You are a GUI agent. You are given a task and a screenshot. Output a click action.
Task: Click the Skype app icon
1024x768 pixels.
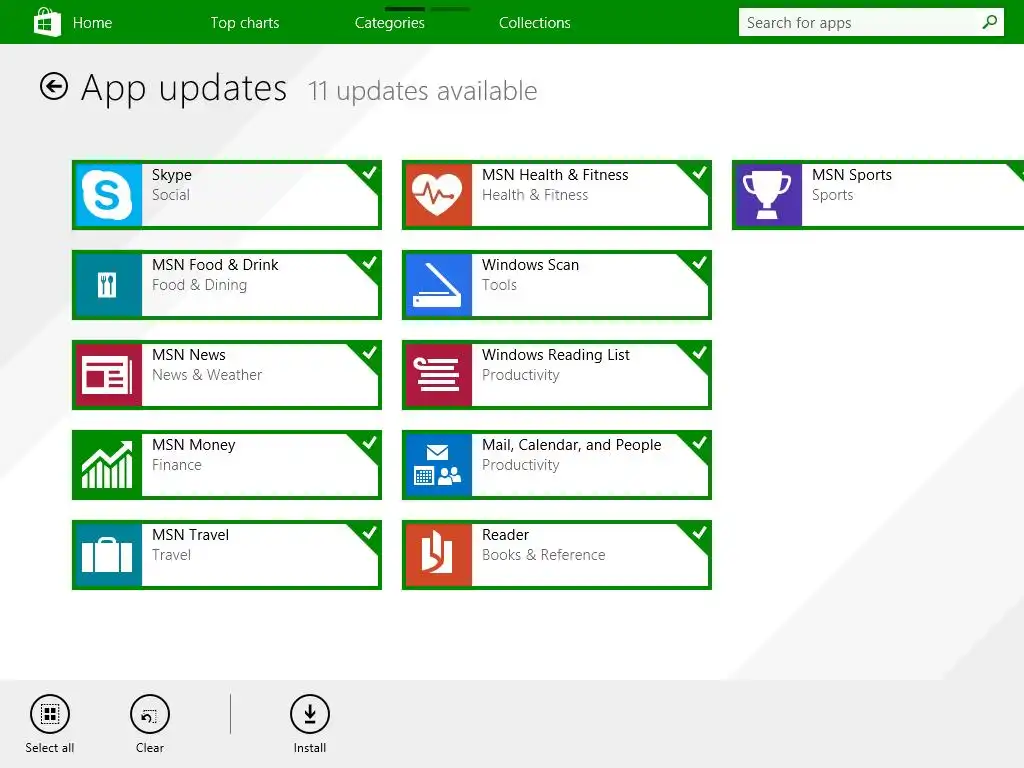[x=108, y=195]
